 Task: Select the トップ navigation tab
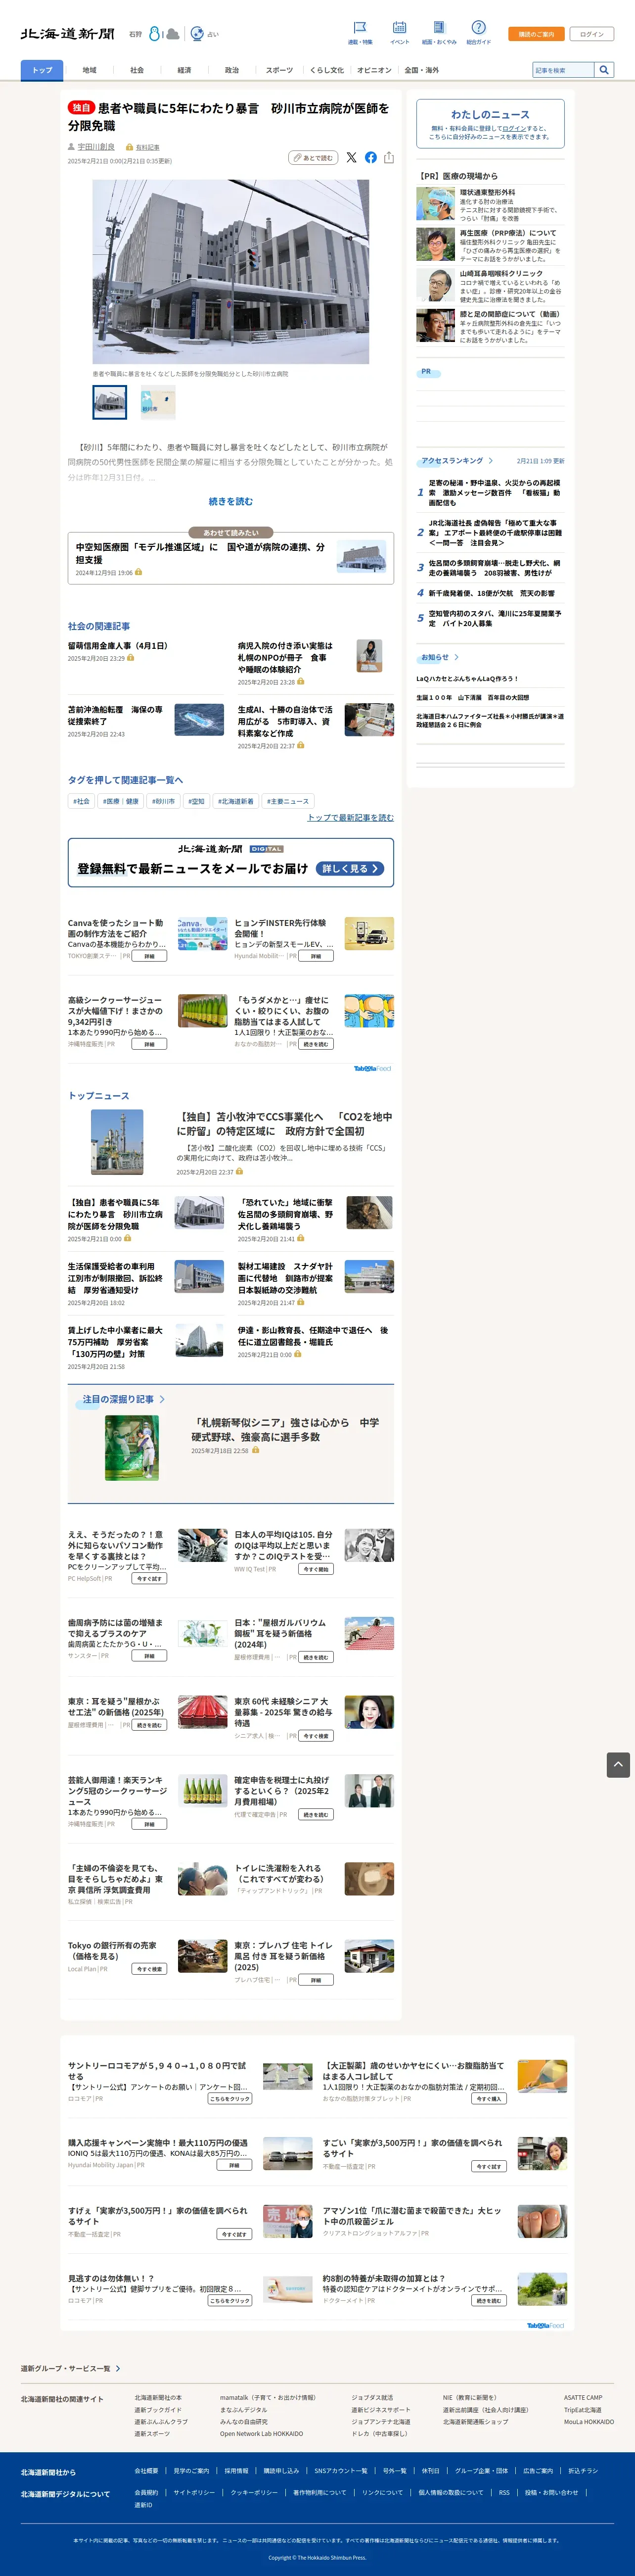click(x=42, y=70)
